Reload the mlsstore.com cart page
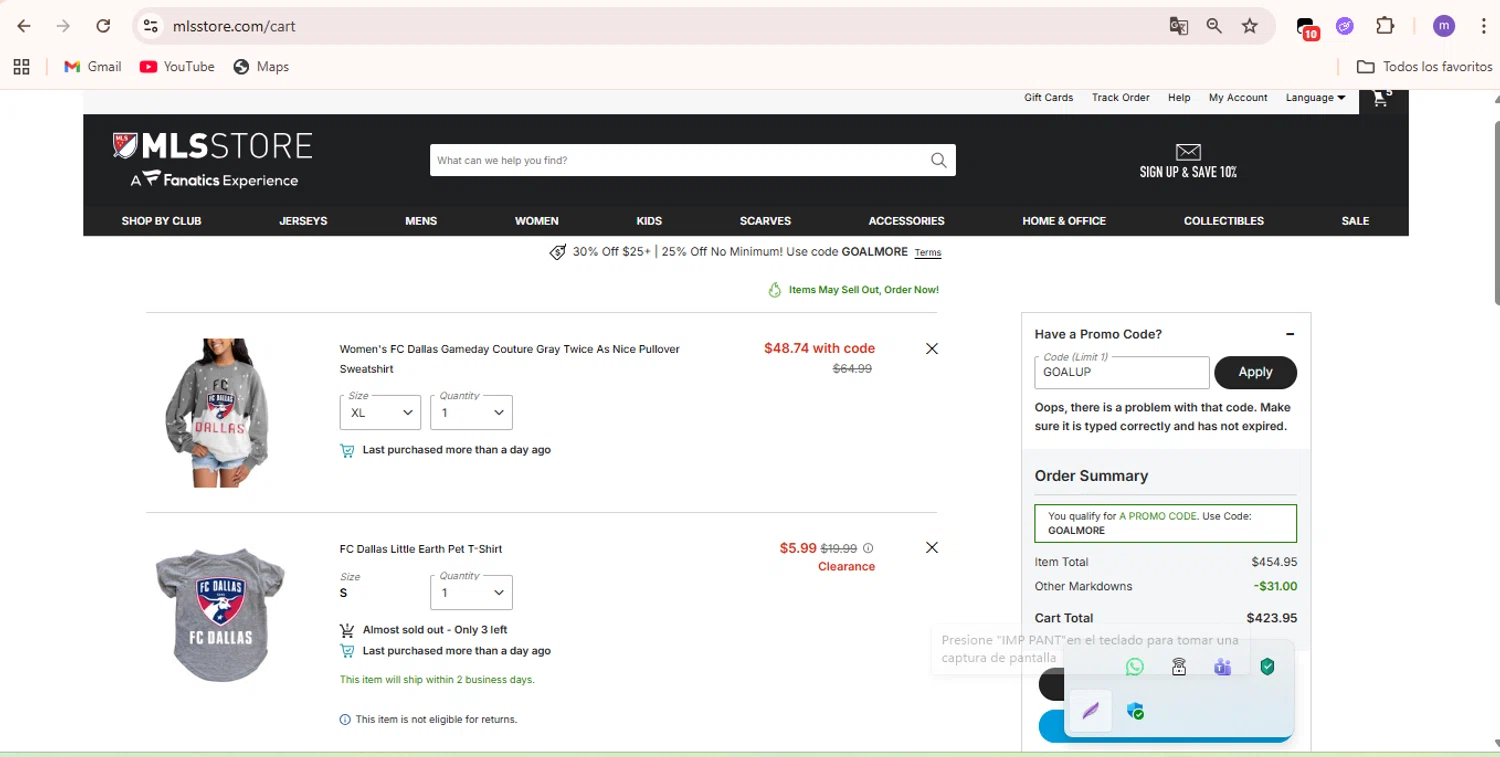This screenshot has height=757, width=1500. pos(103,26)
